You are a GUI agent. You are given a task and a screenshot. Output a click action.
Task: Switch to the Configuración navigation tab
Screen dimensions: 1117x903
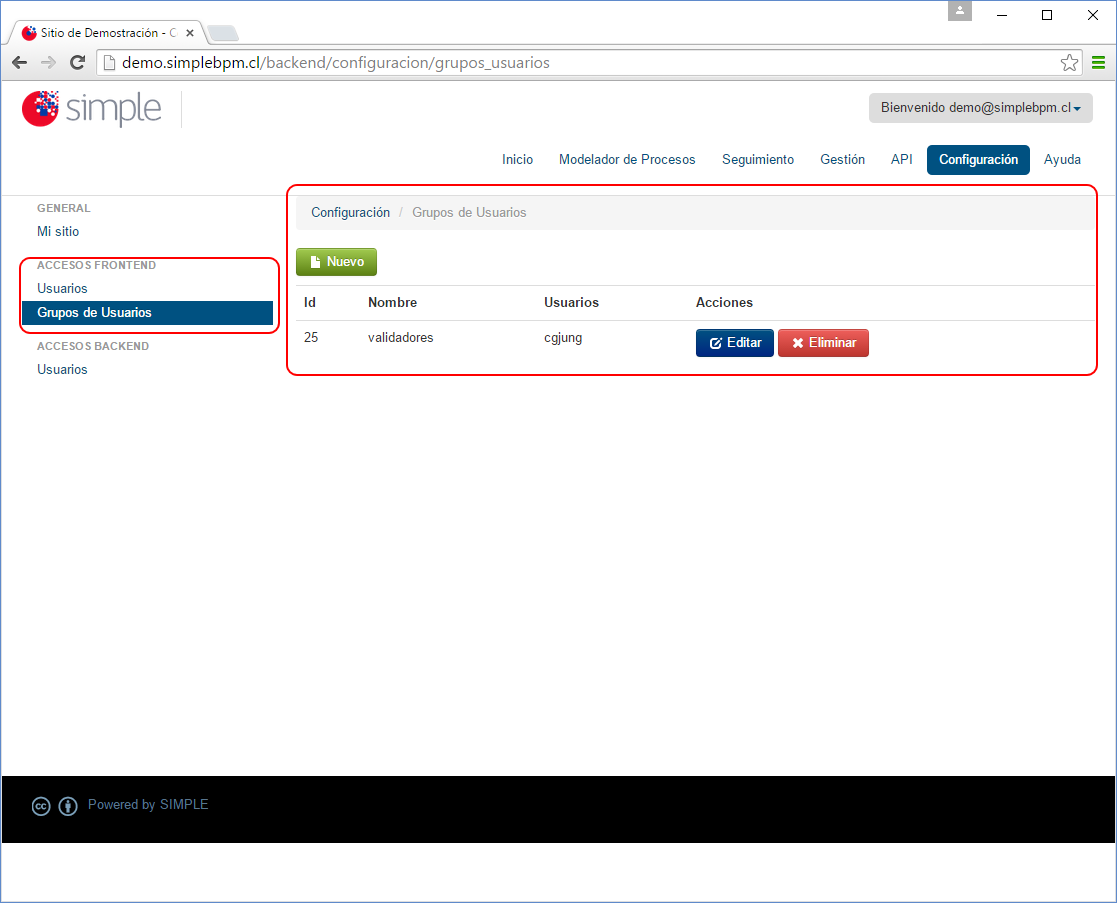[x=977, y=159]
